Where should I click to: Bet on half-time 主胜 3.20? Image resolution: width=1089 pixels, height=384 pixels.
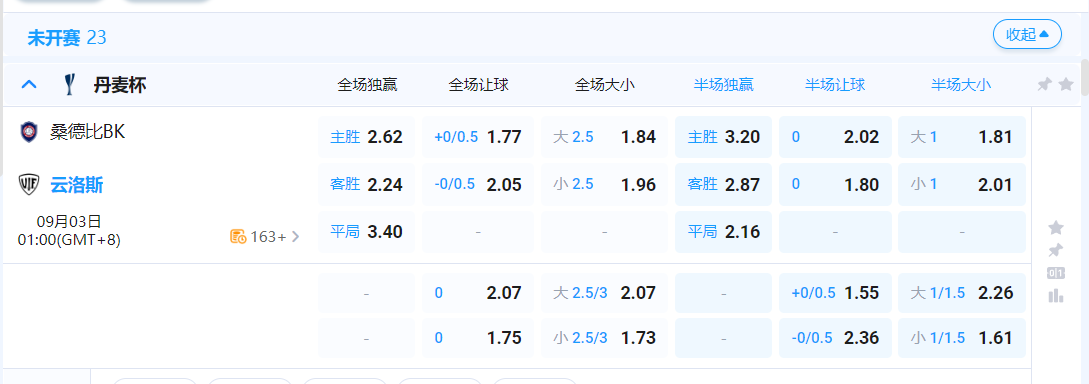723,137
